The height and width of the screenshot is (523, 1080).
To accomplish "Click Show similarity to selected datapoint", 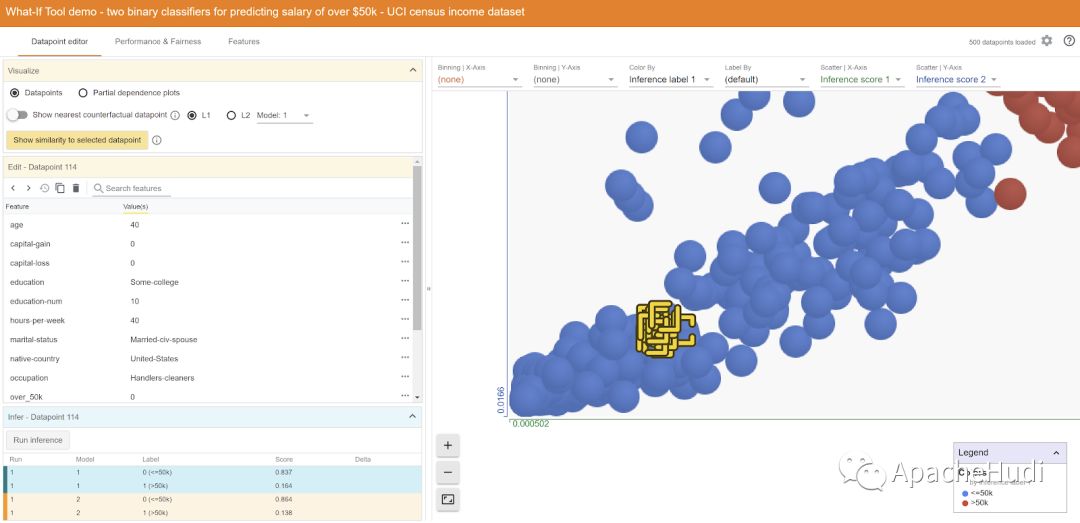I will (x=76, y=140).
